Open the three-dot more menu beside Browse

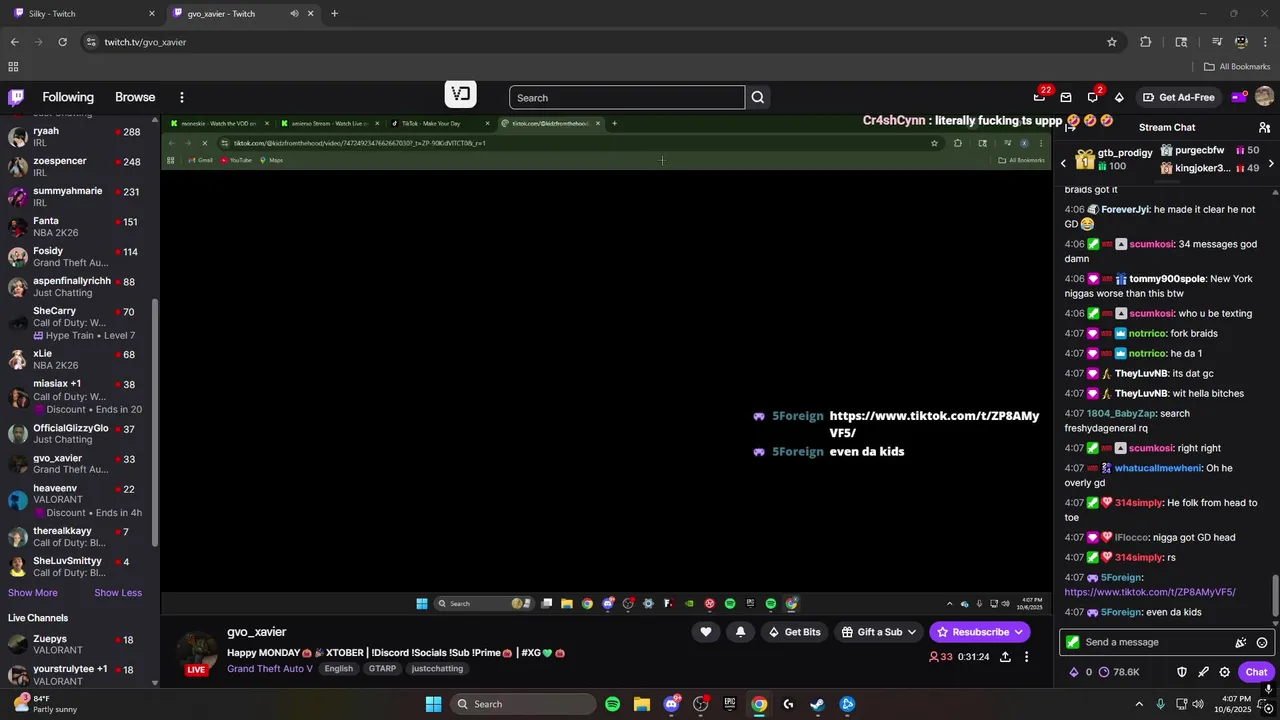click(x=182, y=97)
